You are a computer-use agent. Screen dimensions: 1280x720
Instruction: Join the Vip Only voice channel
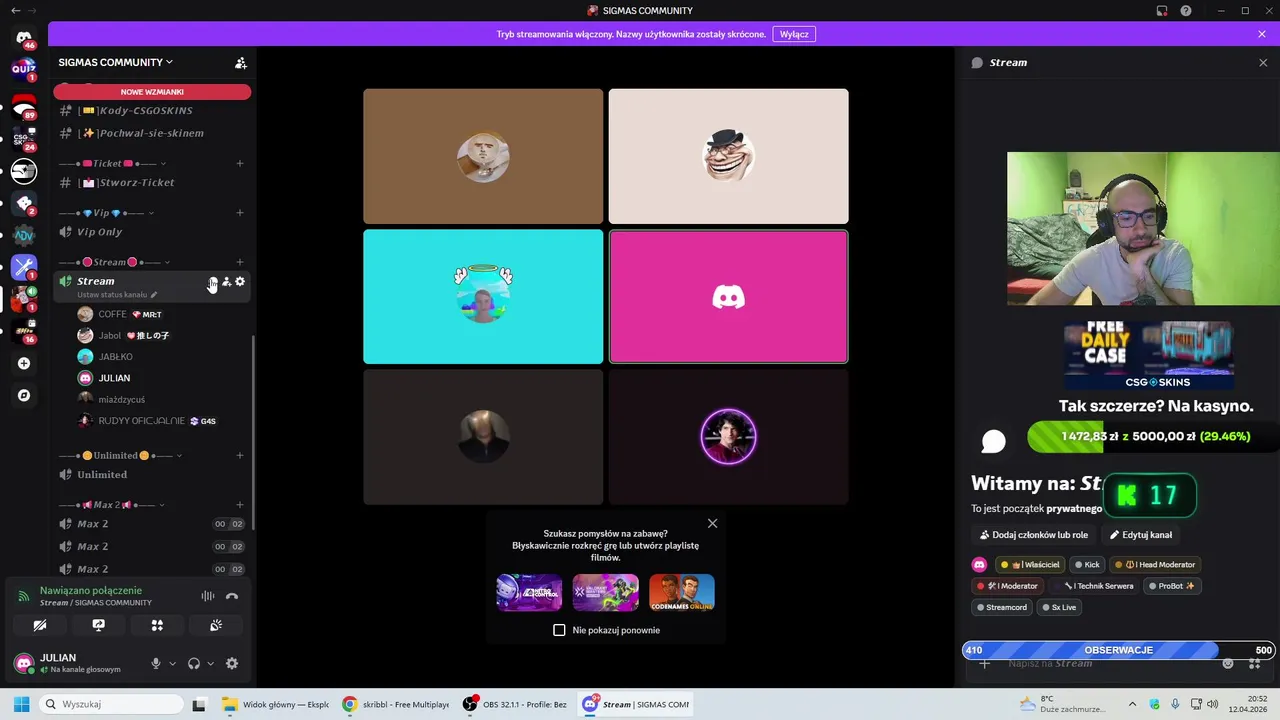point(152,232)
